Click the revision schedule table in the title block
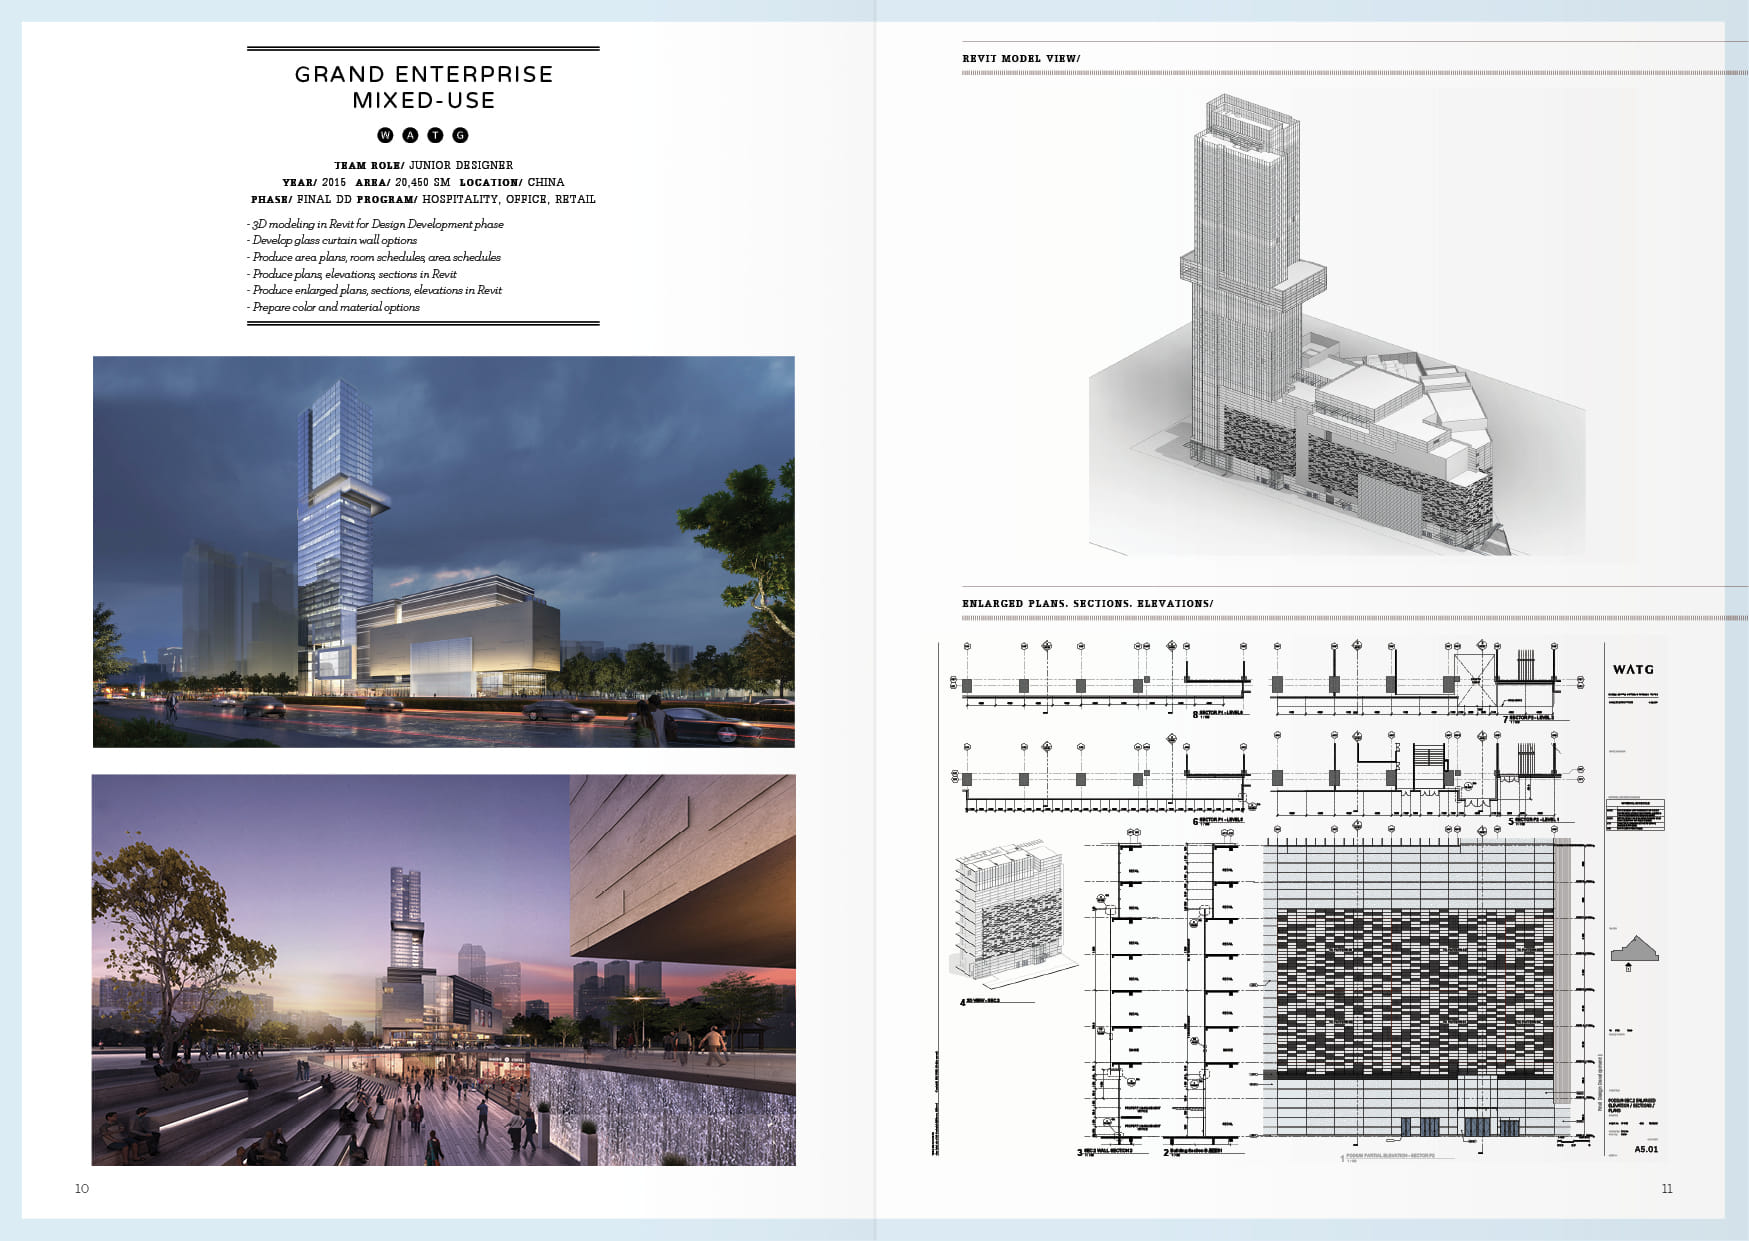The image size is (1749, 1241). (x=1636, y=816)
